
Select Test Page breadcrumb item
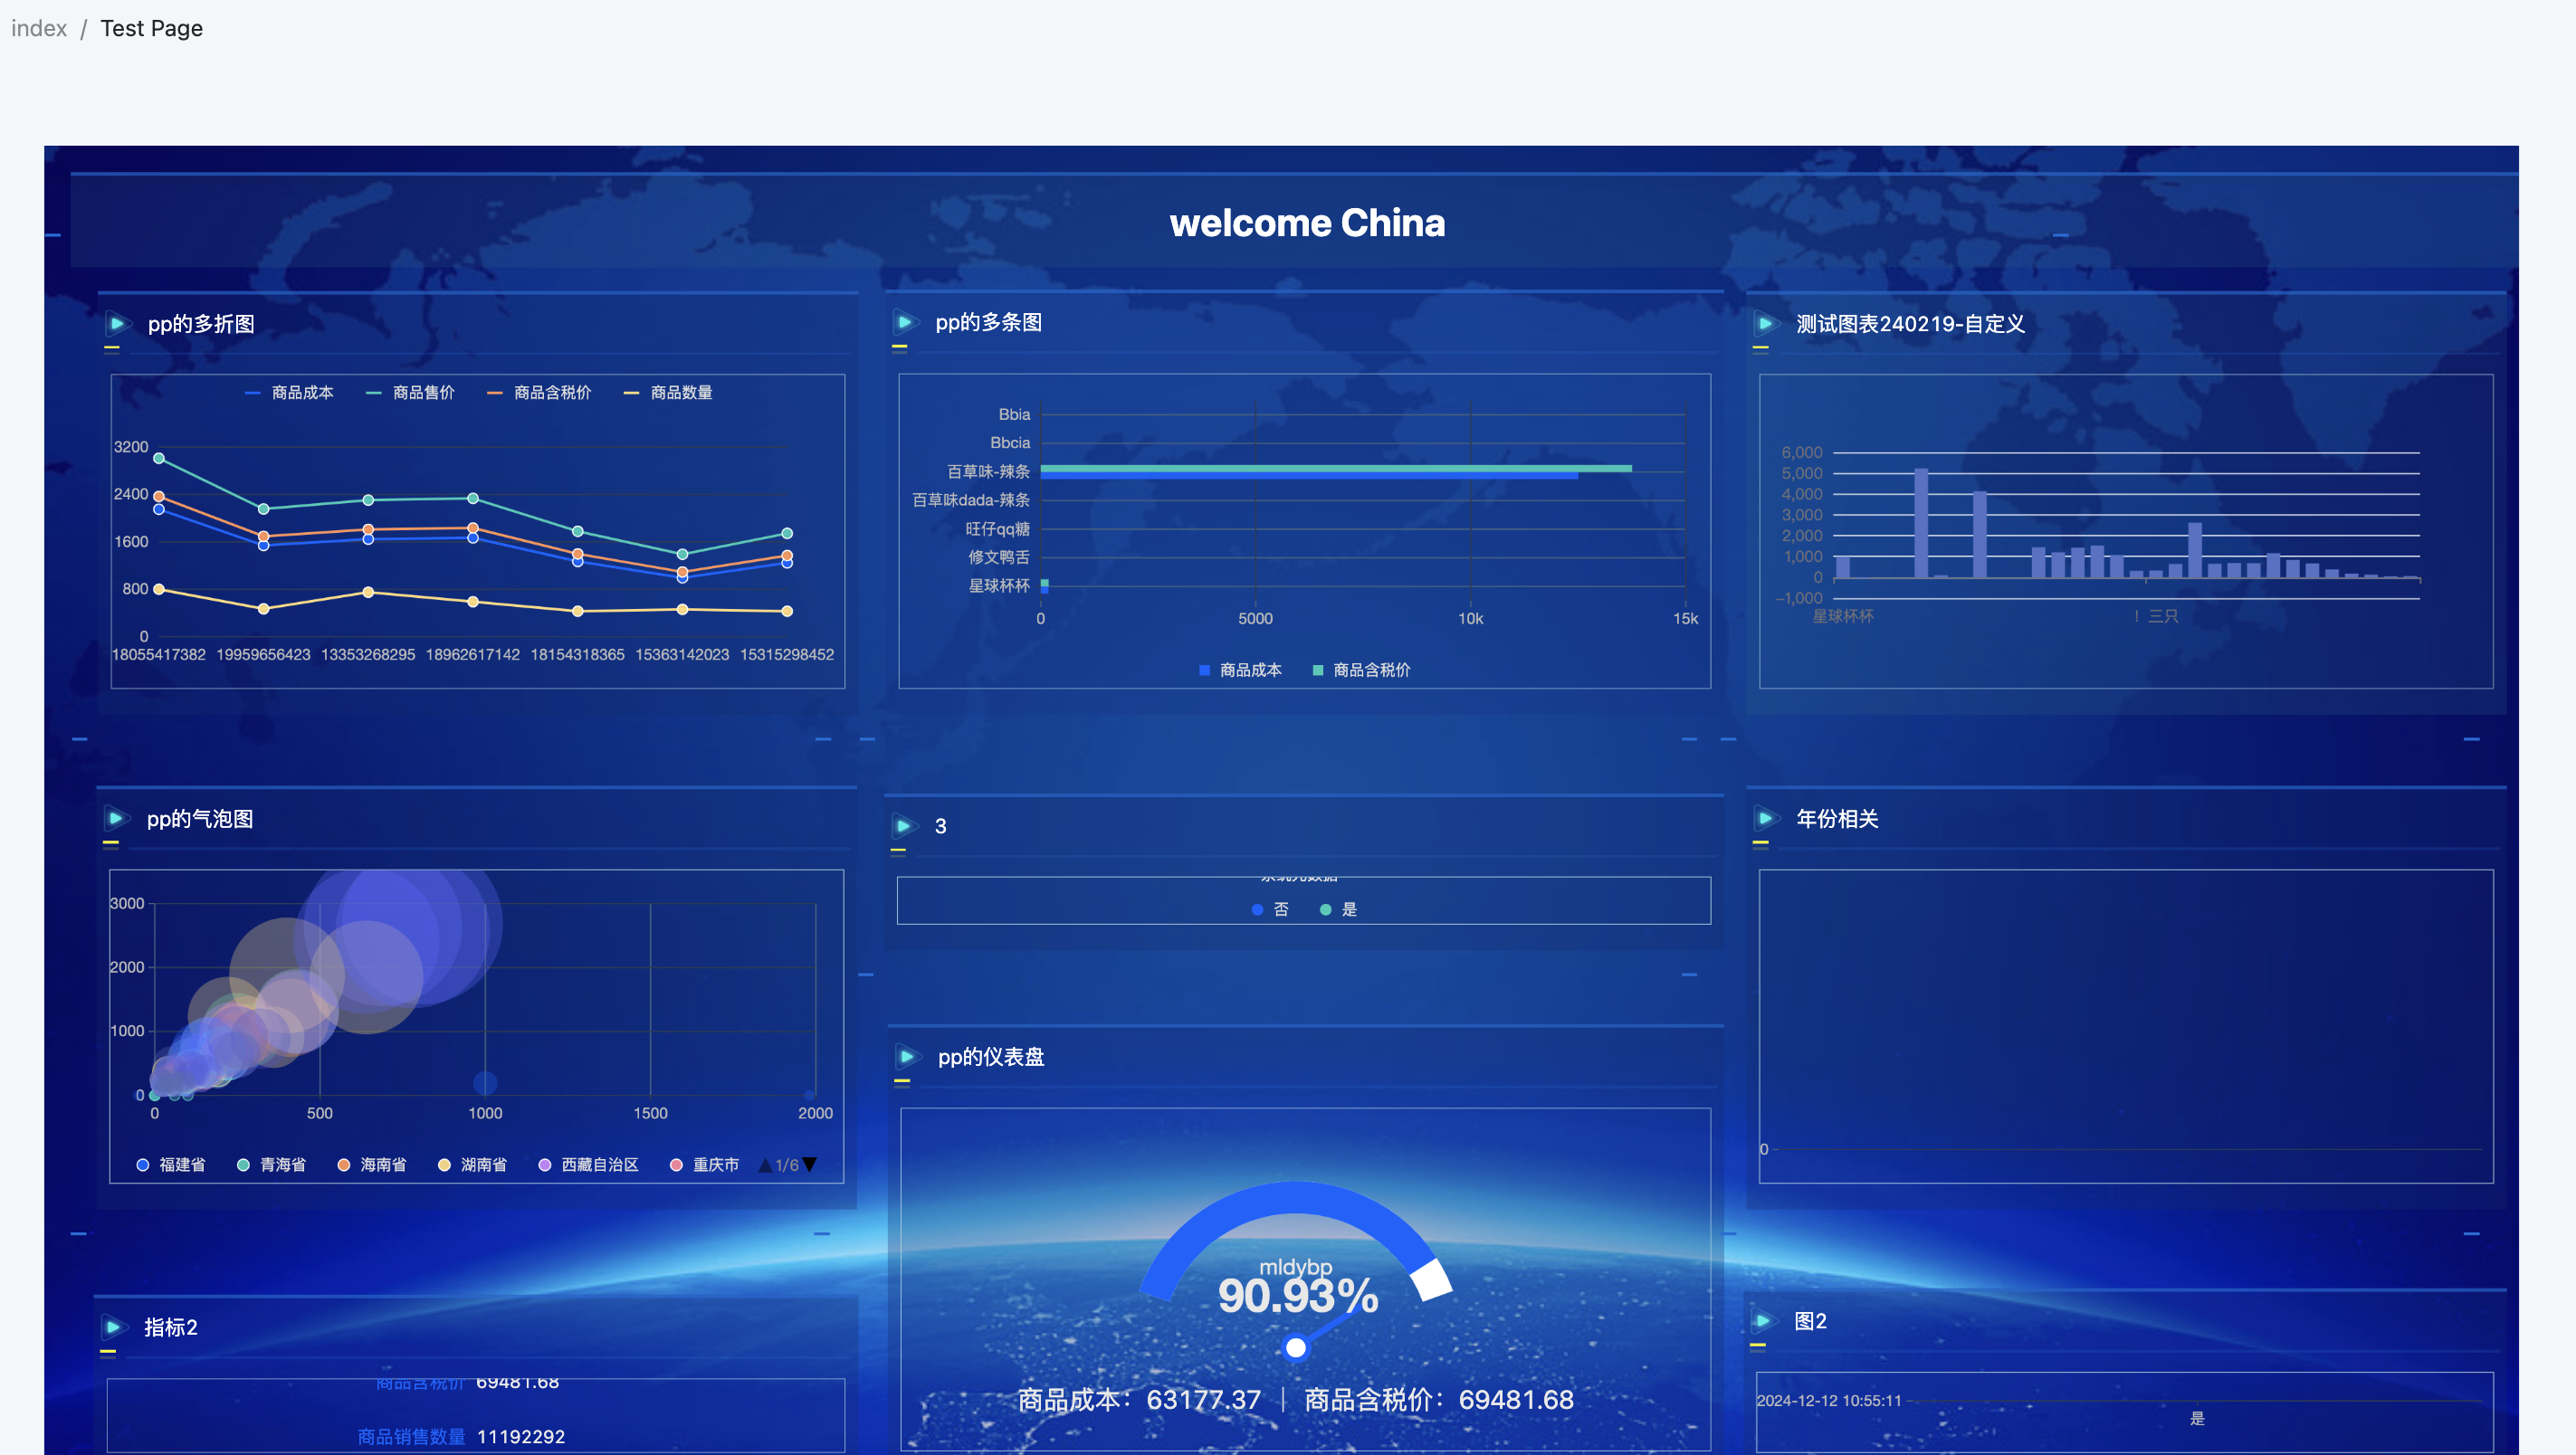(x=151, y=28)
